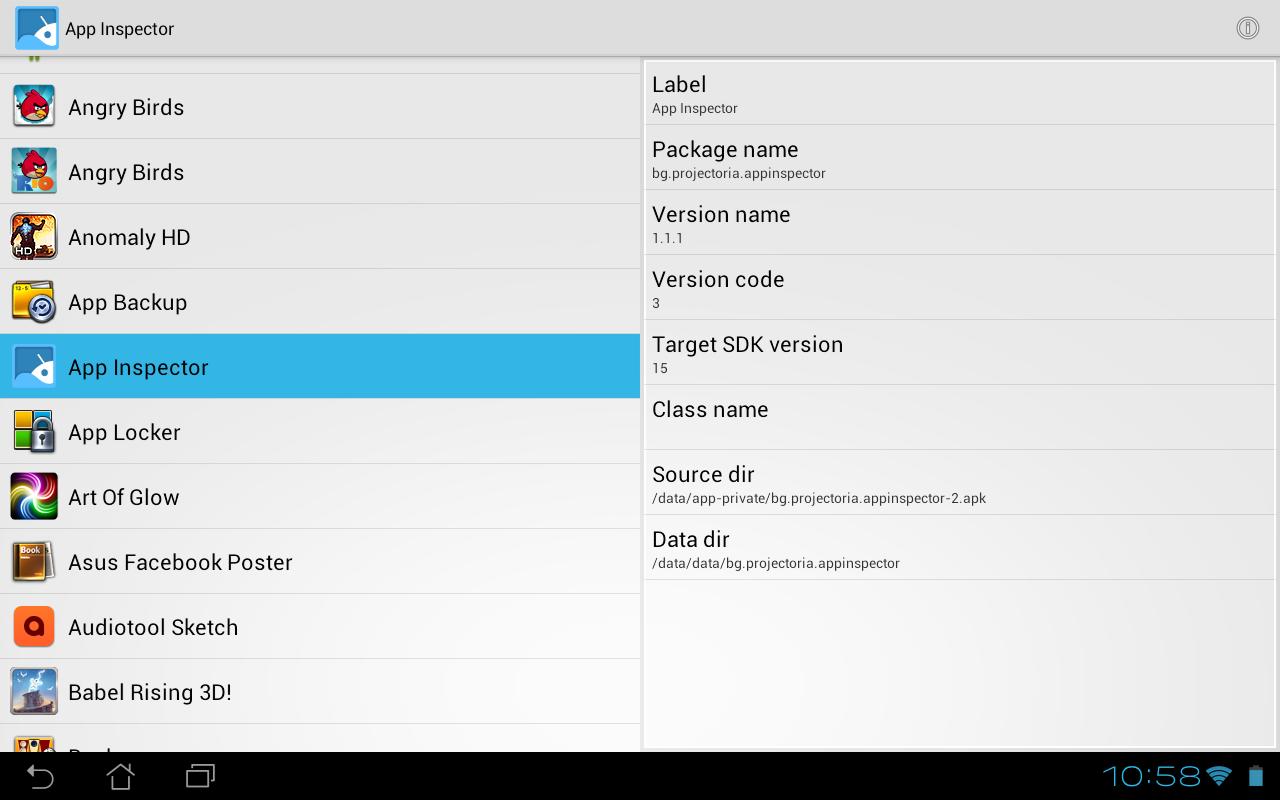Click the highlighted App Inspector list icon
Image resolution: width=1280 pixels, height=800 pixels.
pyautogui.click(x=34, y=366)
